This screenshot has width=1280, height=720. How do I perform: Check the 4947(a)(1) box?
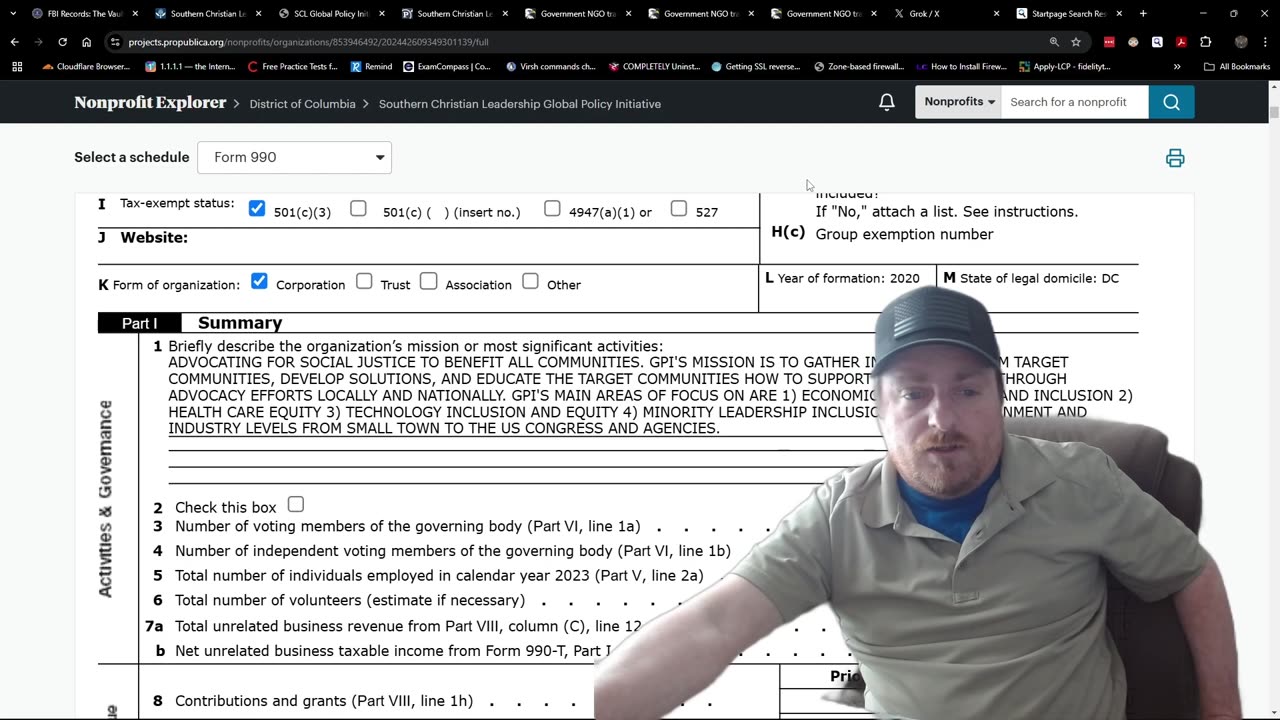point(552,209)
